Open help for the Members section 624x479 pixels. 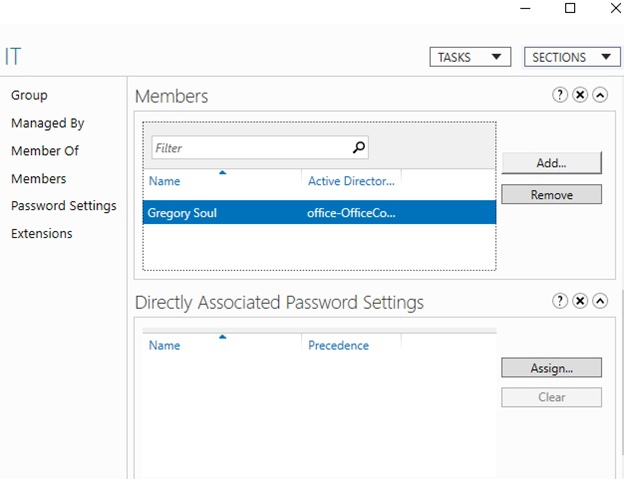pyautogui.click(x=560, y=95)
